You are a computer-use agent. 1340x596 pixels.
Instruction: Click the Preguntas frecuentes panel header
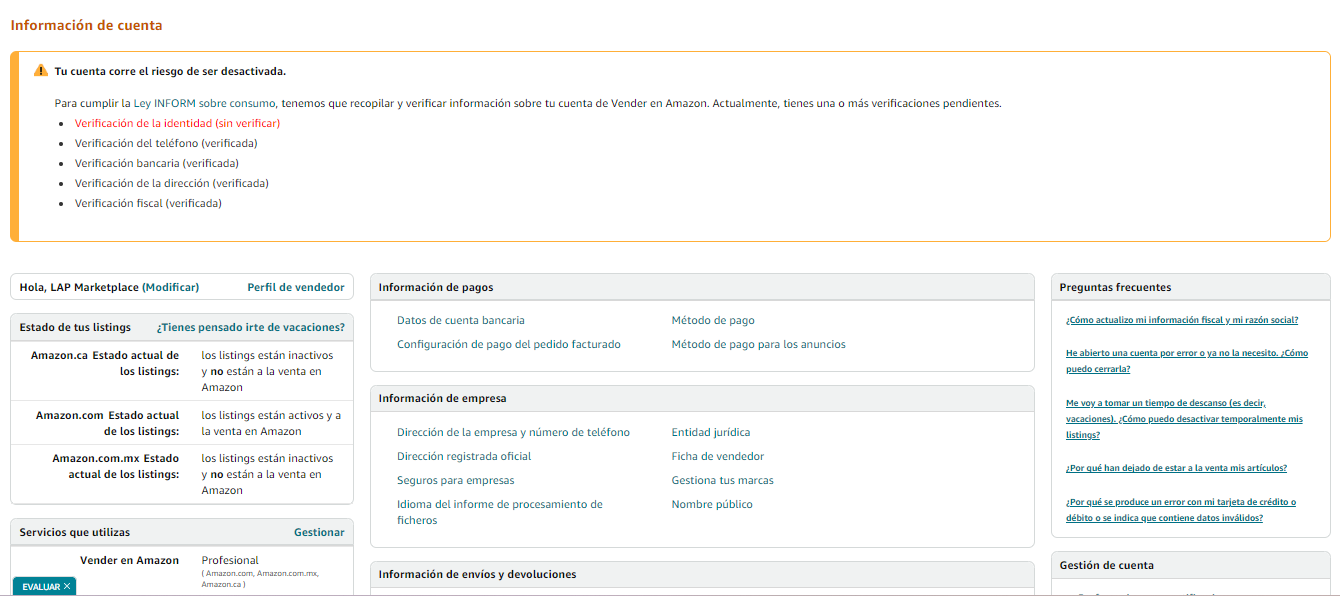[1115, 287]
